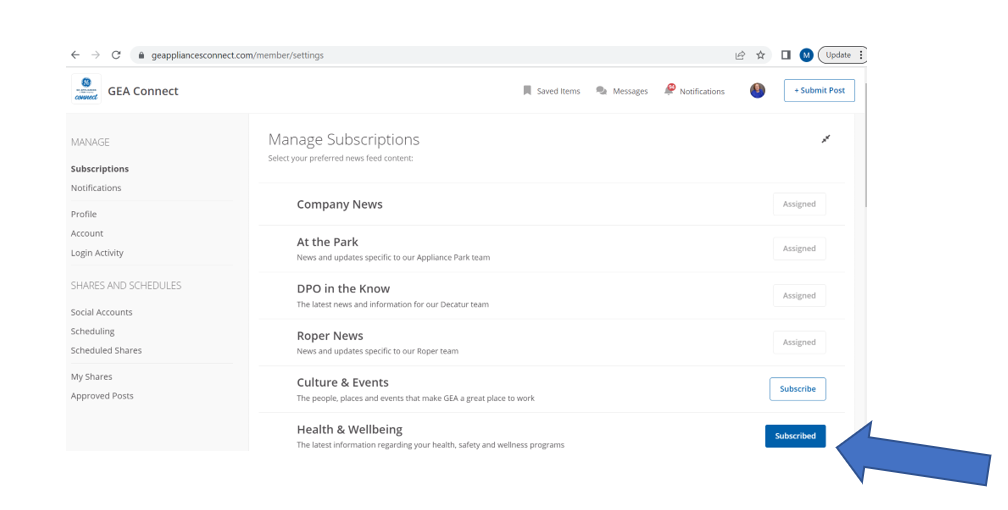Image resolution: width=1008 pixels, height=510 pixels.
Task: Click the Submit Post button
Action: (819, 91)
